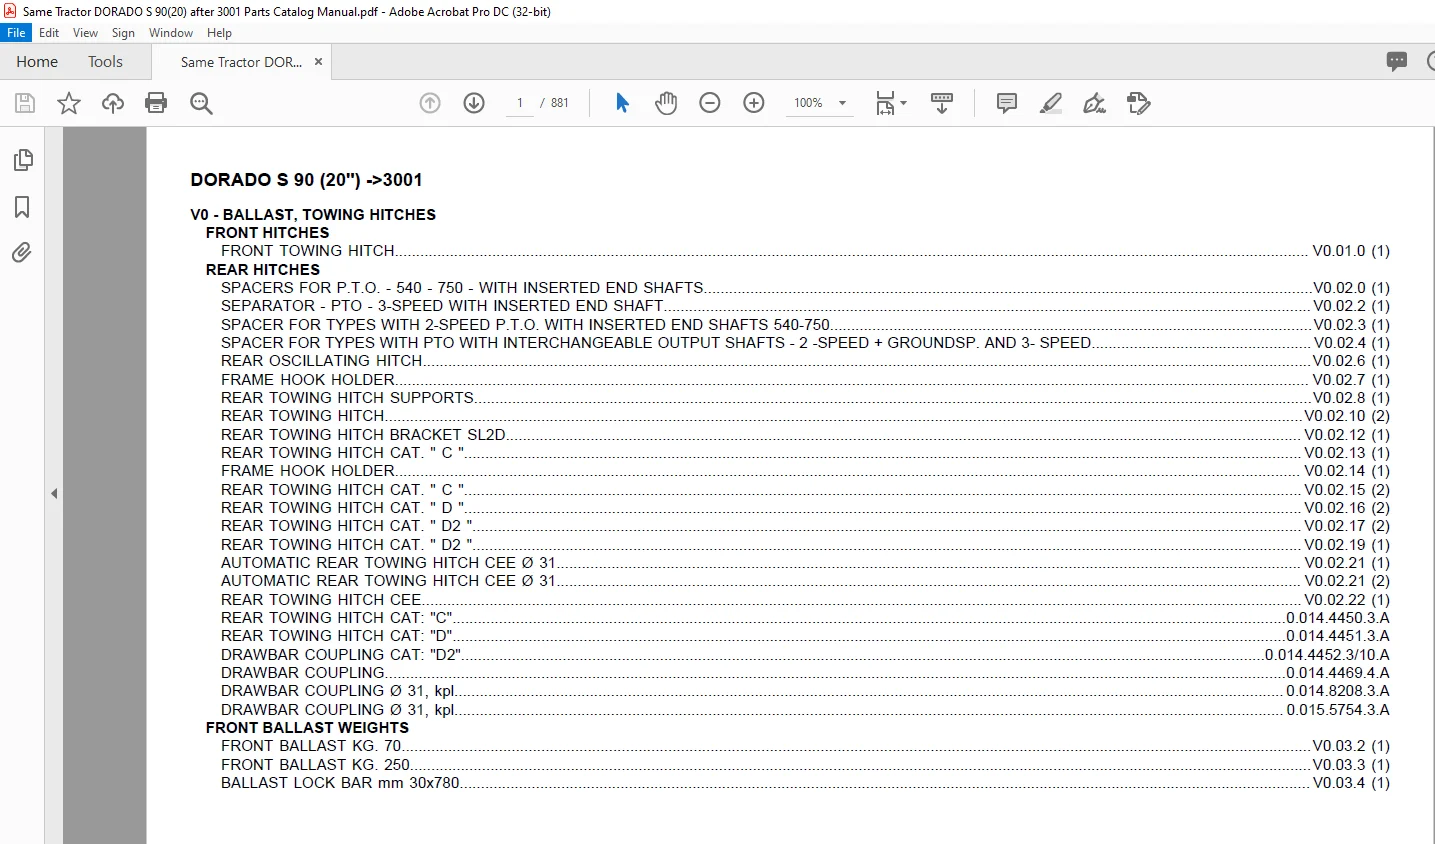Select the highlight text pen tool

1051,103
